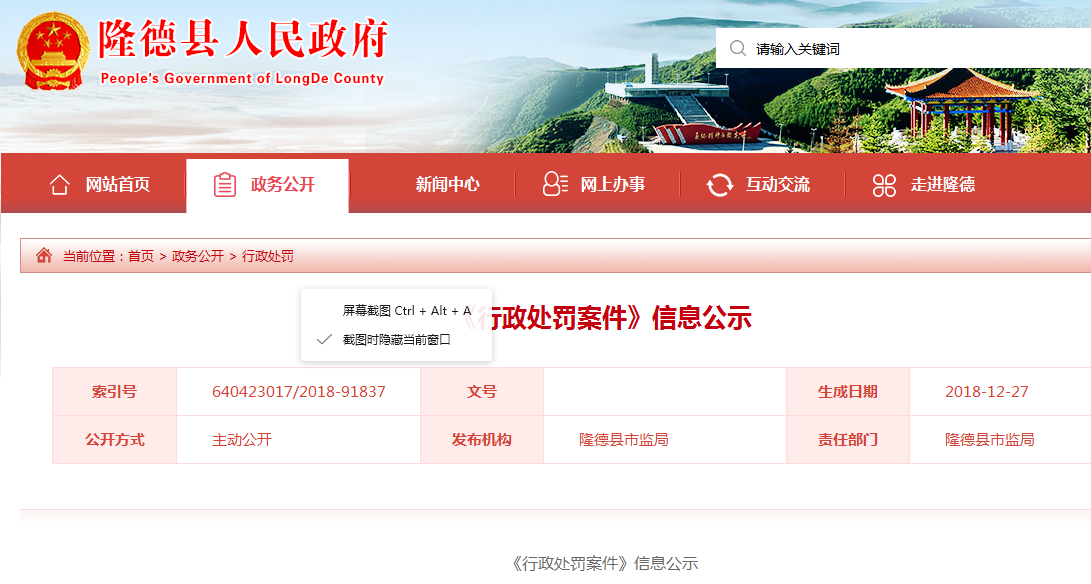Follow the 政务公开 breadcrumb link
Screen dimensions: 1091x584
tap(198, 256)
